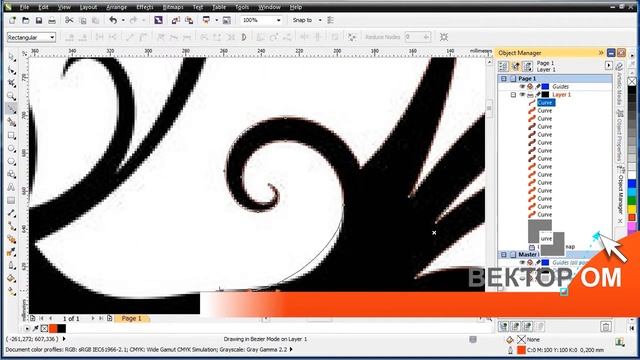Image resolution: width=640 pixels, height=360 pixels.
Task: Toggle editable pencil for Guides layer
Action: point(538,87)
